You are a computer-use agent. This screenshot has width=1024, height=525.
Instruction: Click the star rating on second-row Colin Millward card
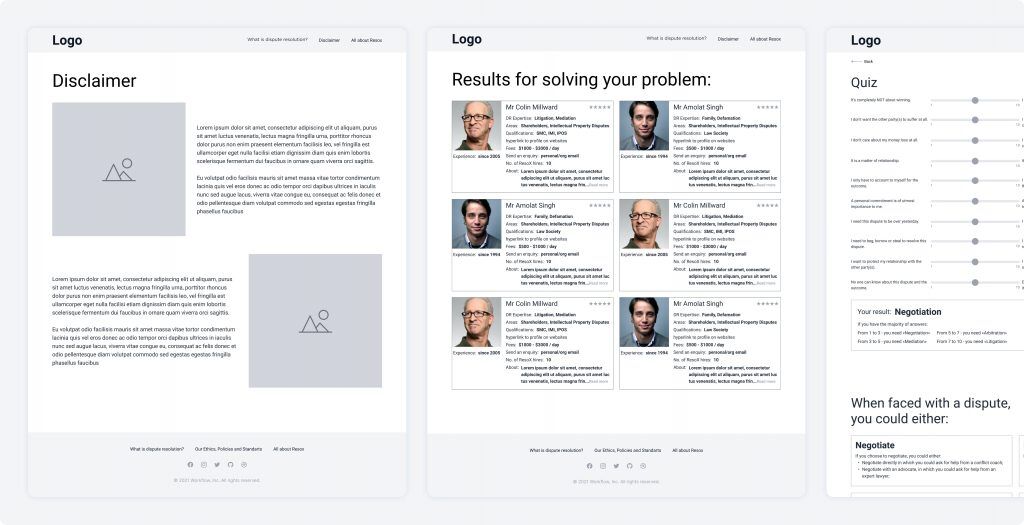tap(767, 206)
